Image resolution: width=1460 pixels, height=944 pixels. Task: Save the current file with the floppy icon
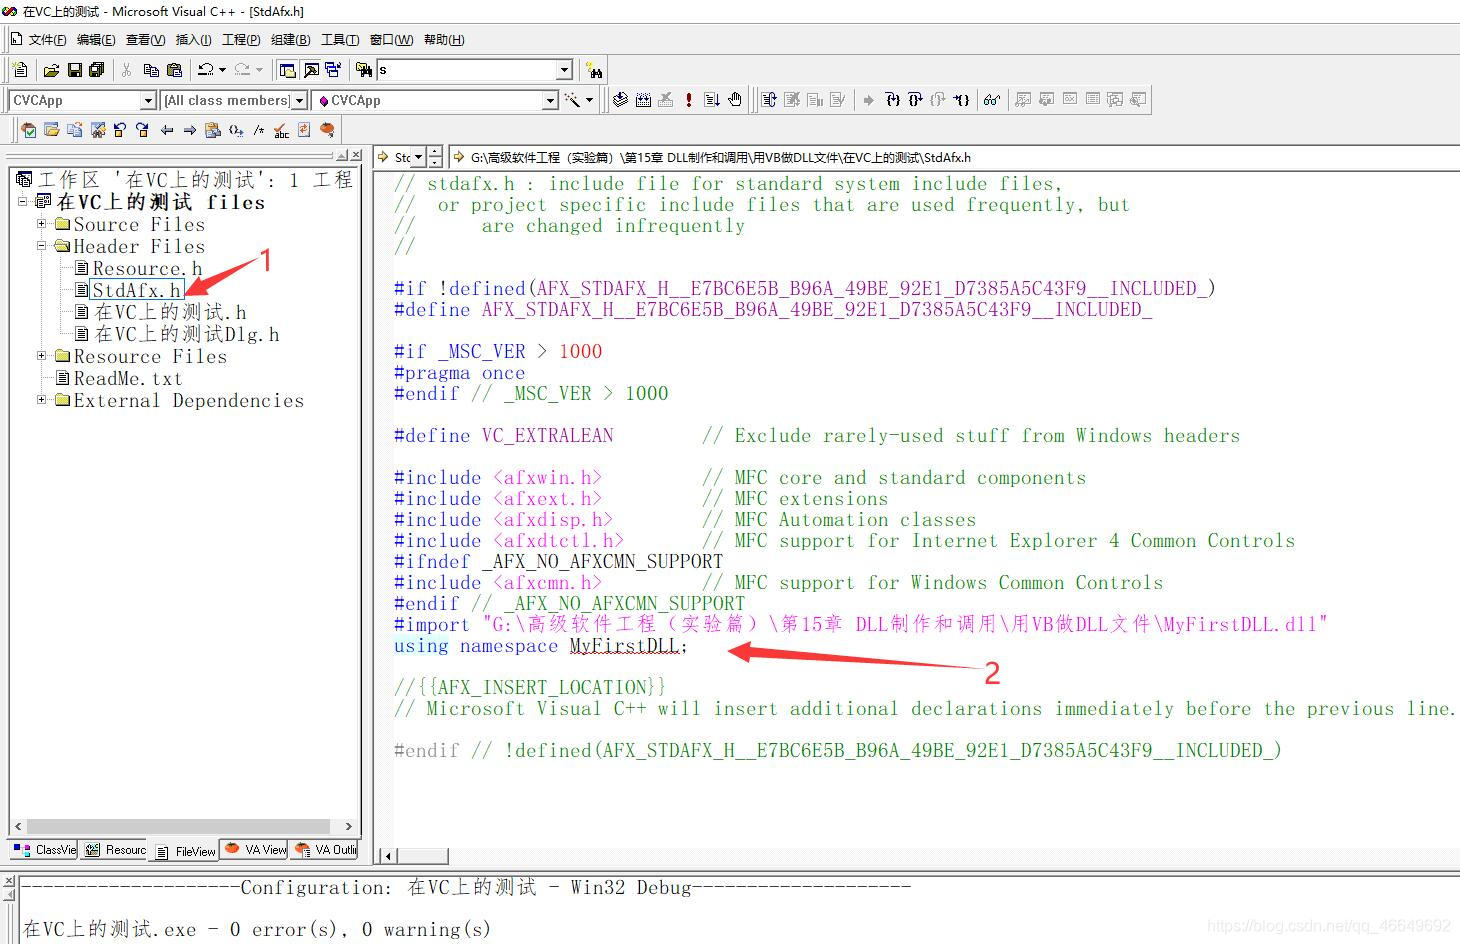click(74, 70)
